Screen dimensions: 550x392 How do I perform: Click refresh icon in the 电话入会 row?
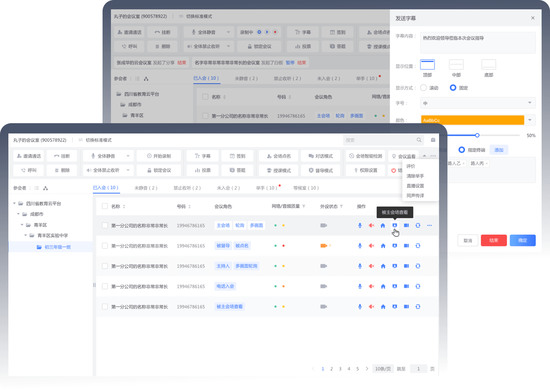418,286
